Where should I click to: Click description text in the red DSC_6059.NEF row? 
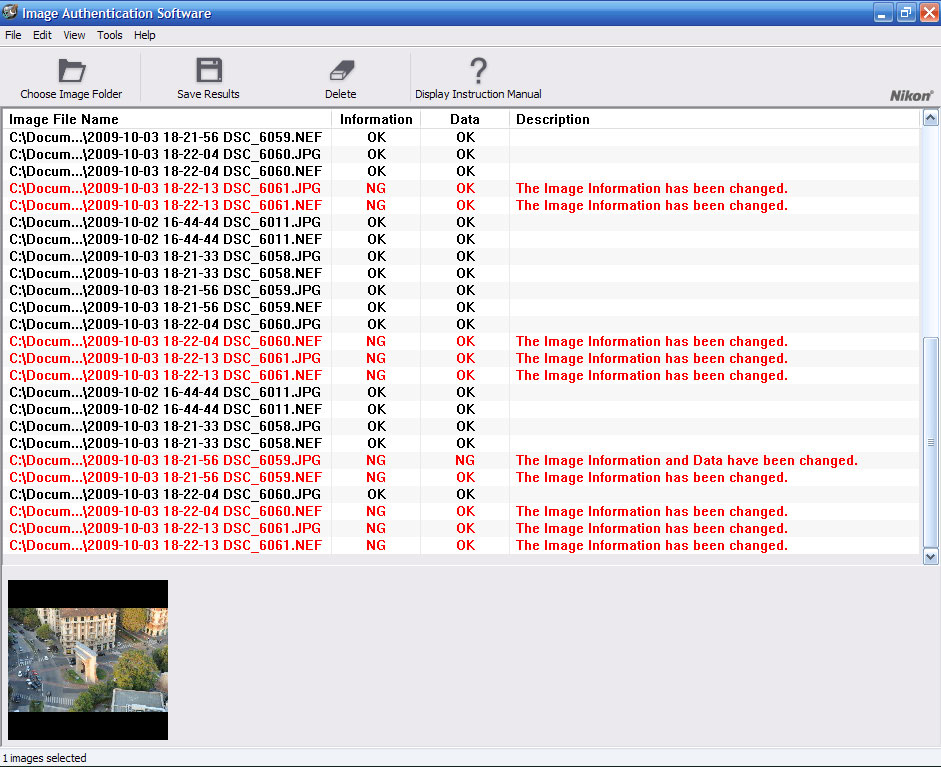[652, 477]
